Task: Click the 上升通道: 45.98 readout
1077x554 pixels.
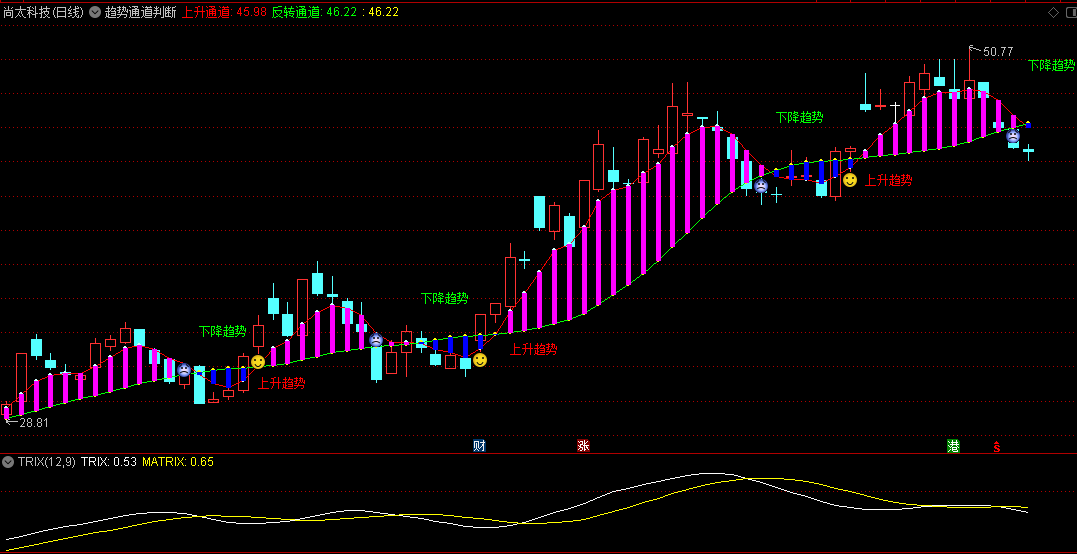Action: (224, 12)
